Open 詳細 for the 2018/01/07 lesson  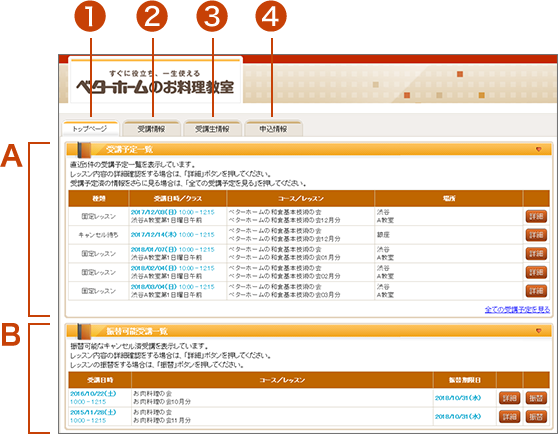[x=536, y=254]
